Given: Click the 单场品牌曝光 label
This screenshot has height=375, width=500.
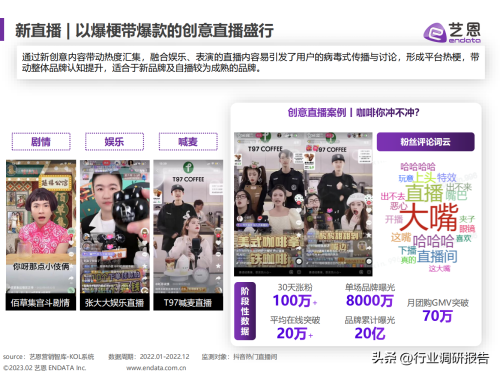Looking at the screenshot, I should (x=370, y=287).
